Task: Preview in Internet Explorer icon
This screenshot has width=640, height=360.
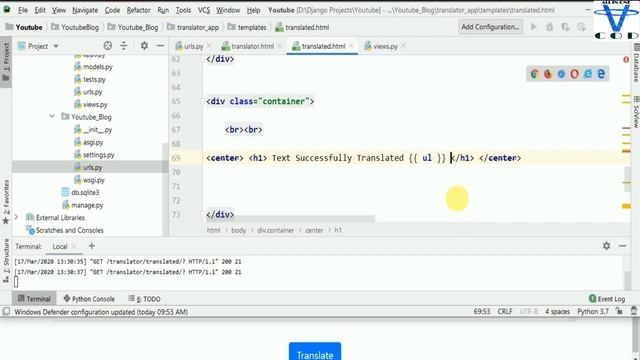Action: (588, 74)
